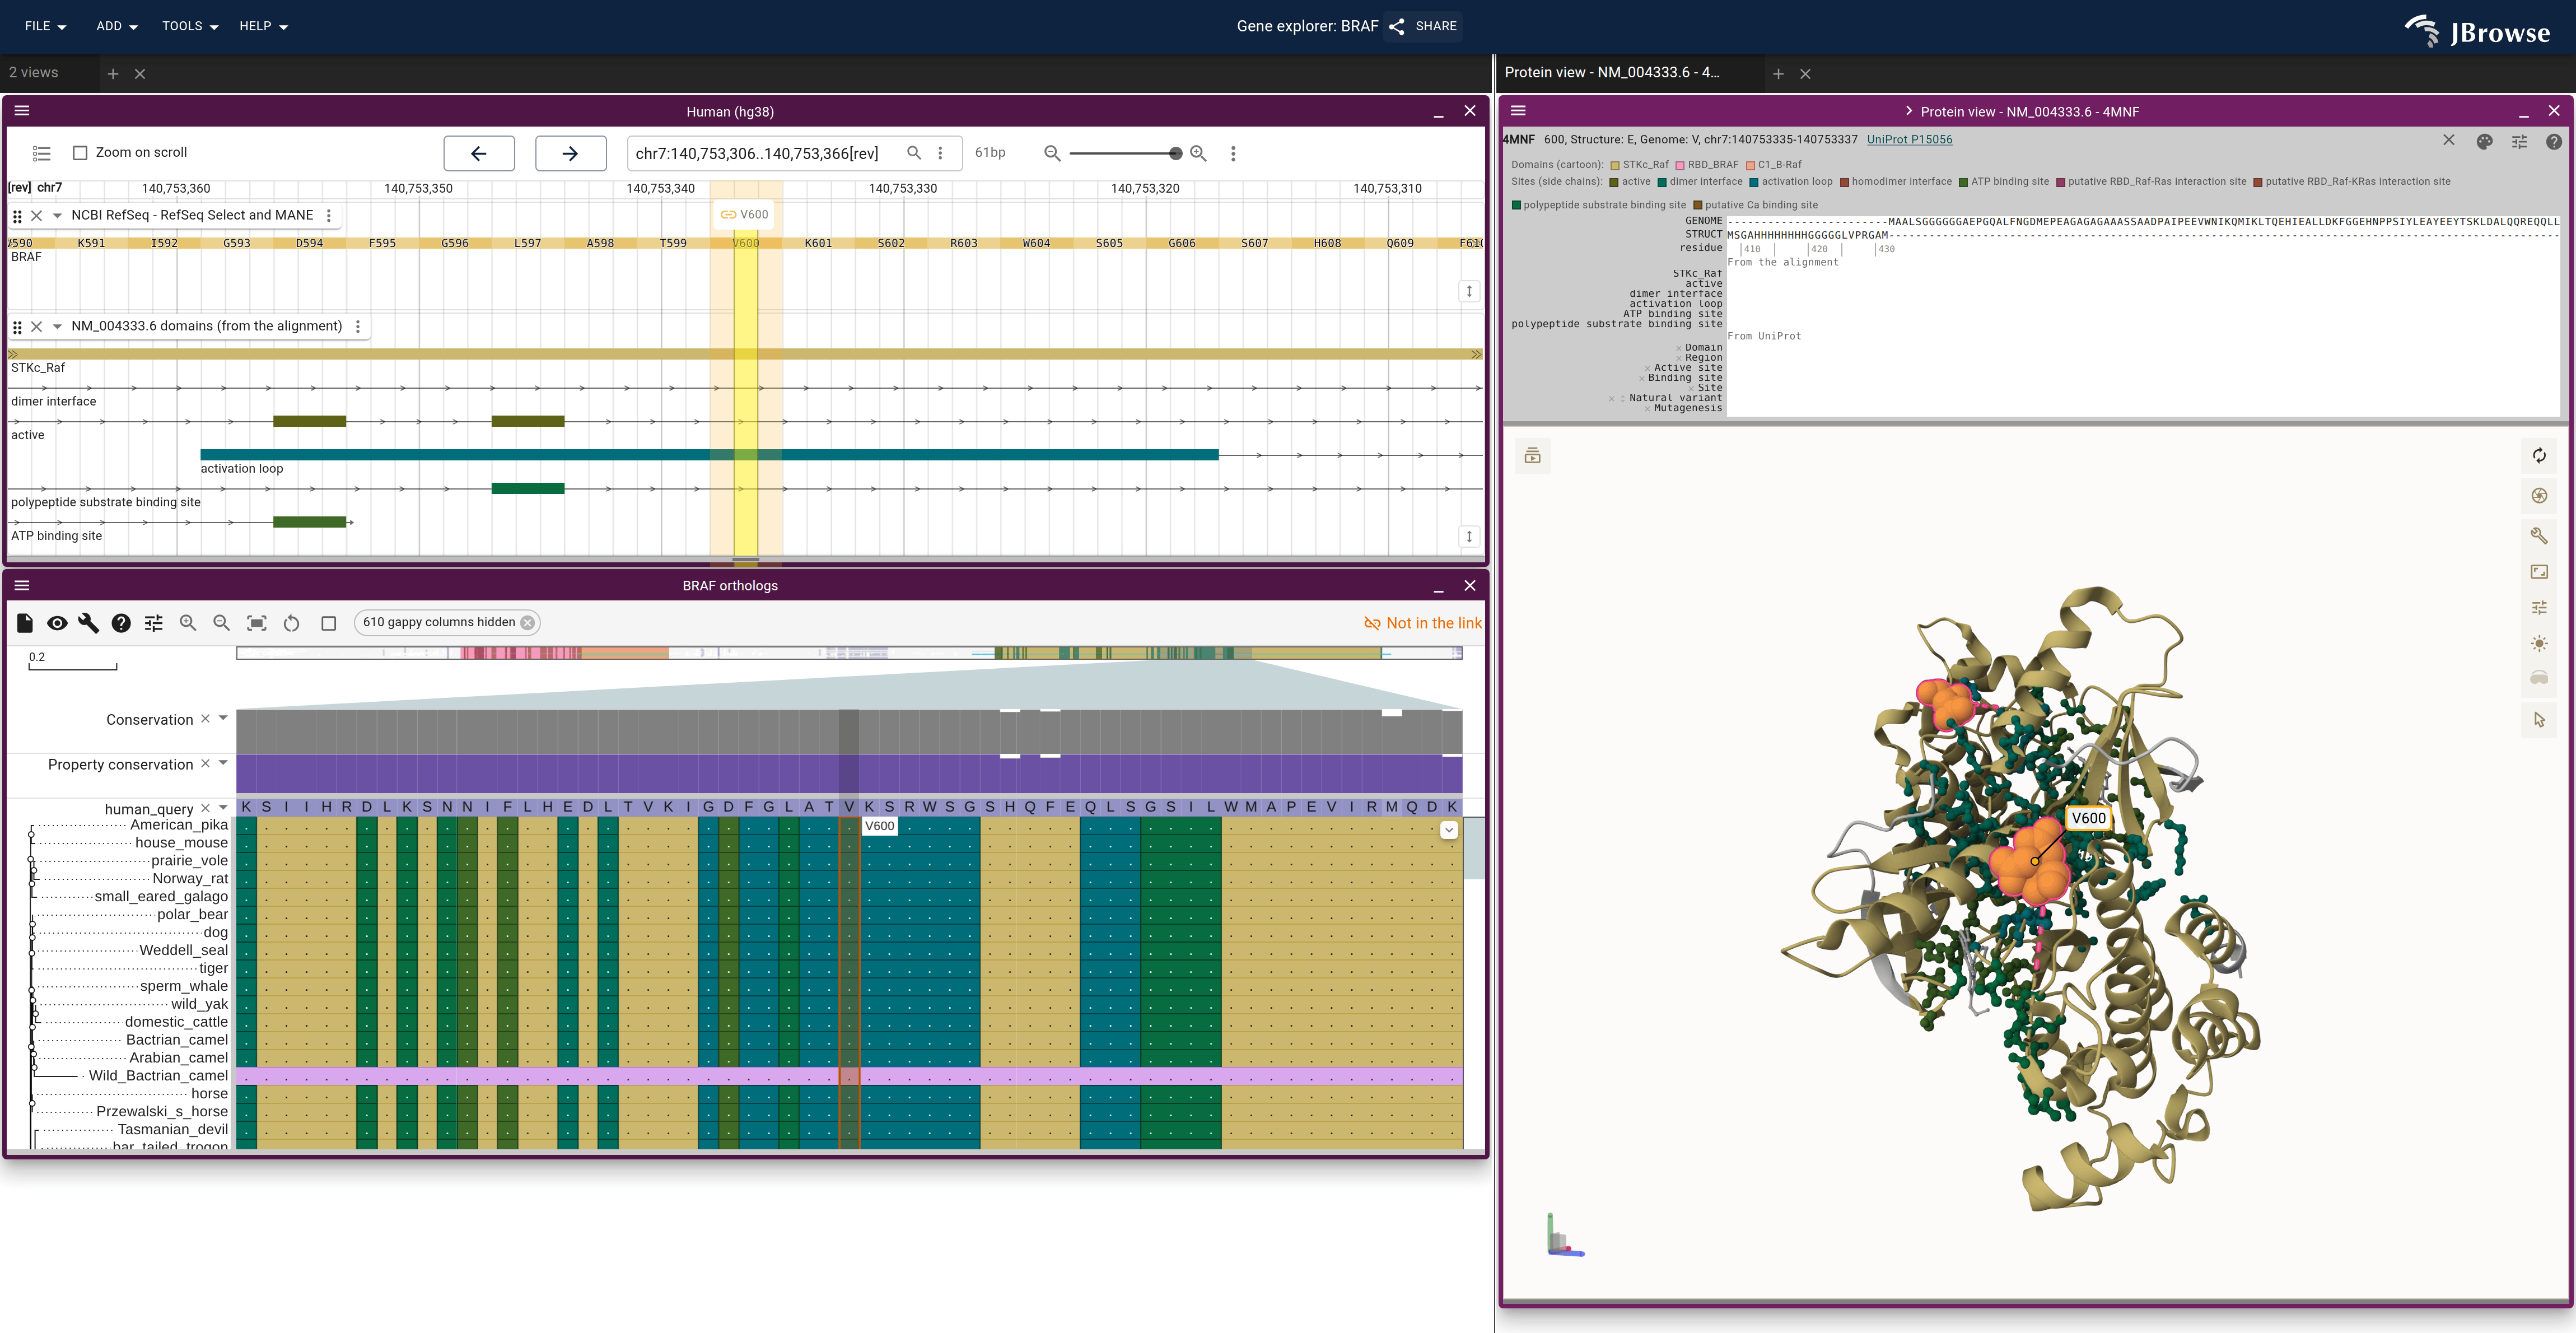Fit alignment to view icon in orthologs toolbar
2576x1333 pixels.
click(x=257, y=623)
